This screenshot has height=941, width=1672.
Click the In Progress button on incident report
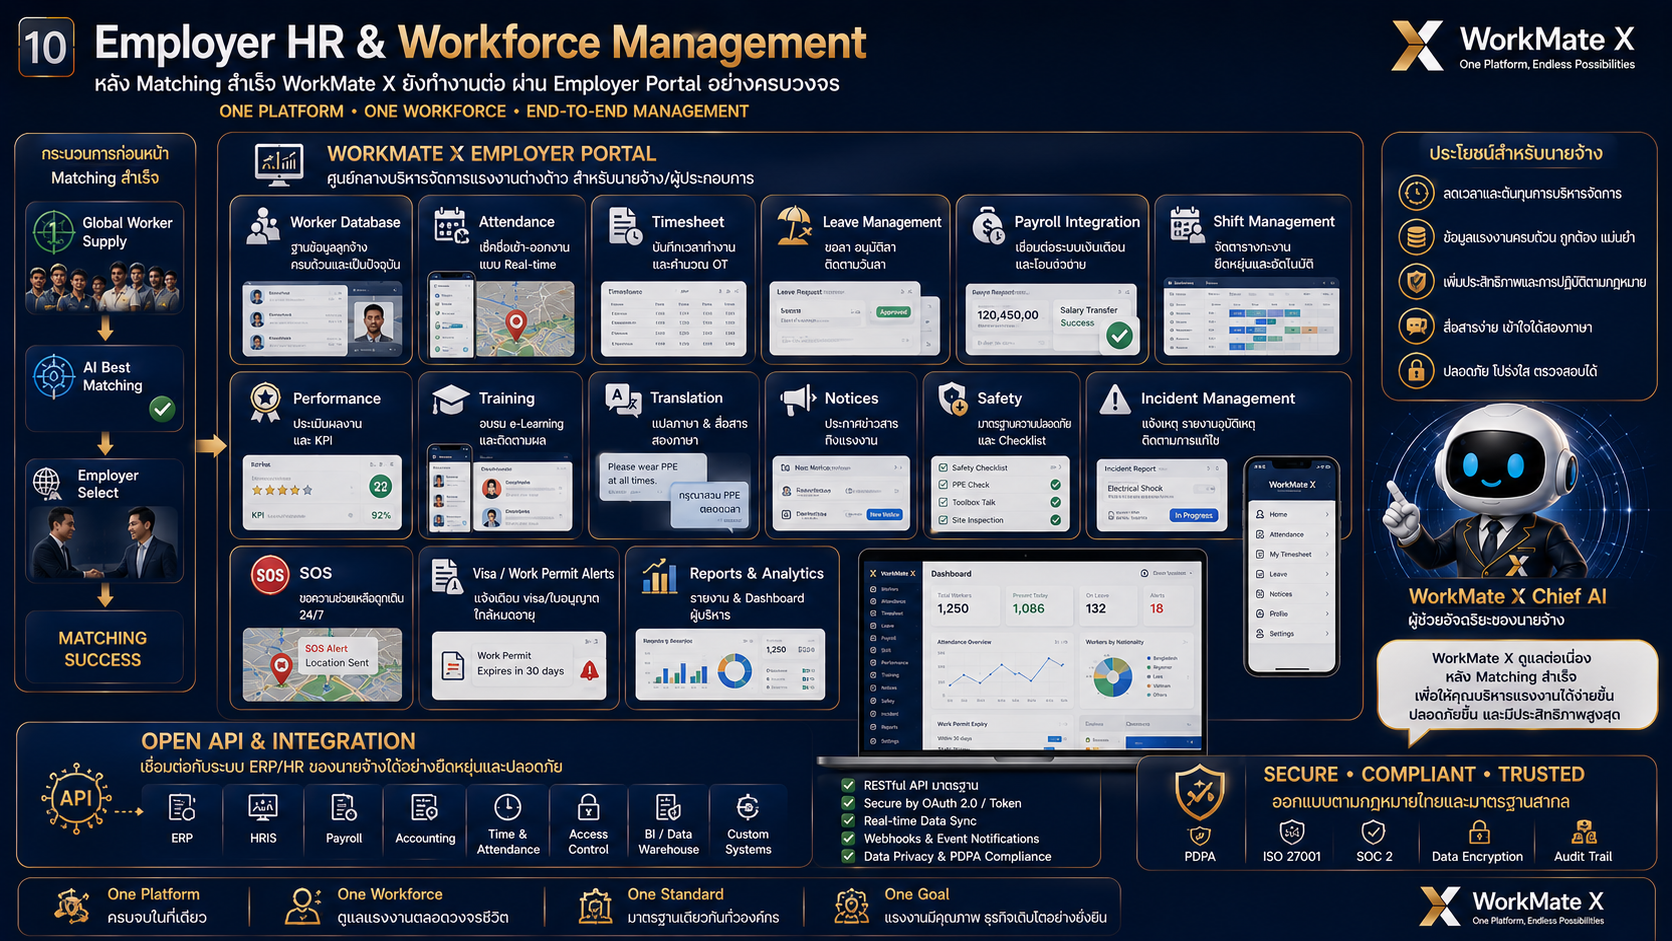(x=1193, y=515)
